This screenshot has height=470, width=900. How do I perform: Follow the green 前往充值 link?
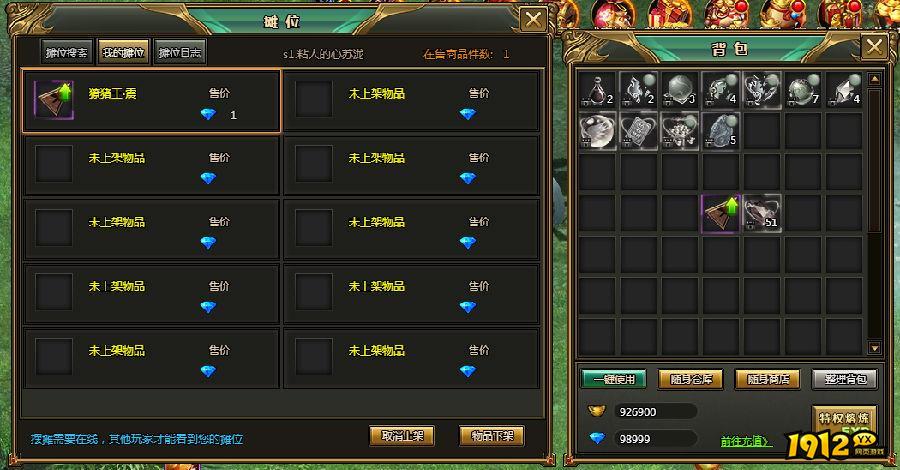pos(746,441)
